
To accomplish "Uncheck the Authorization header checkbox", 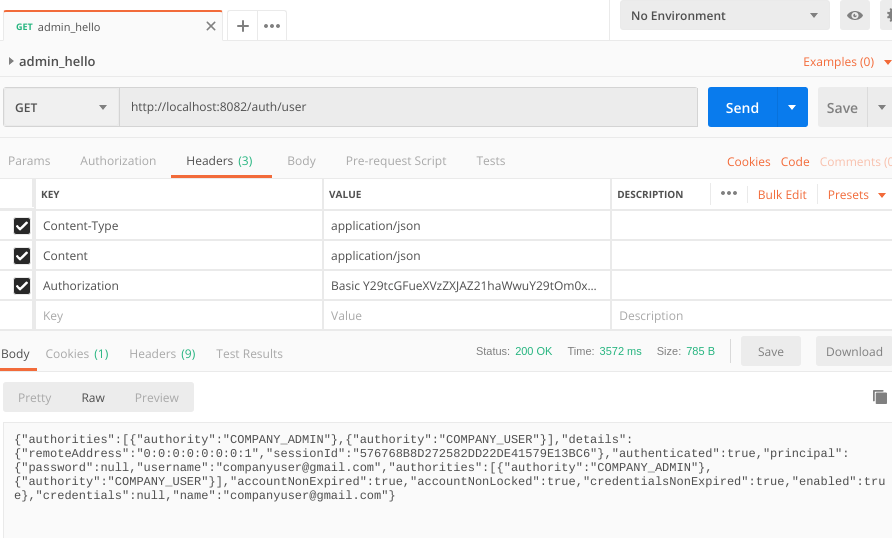I will click(x=22, y=285).
